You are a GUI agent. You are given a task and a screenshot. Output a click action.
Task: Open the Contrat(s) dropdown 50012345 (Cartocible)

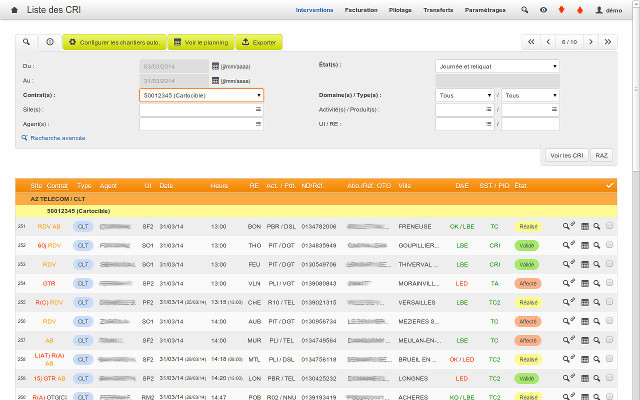click(201, 95)
